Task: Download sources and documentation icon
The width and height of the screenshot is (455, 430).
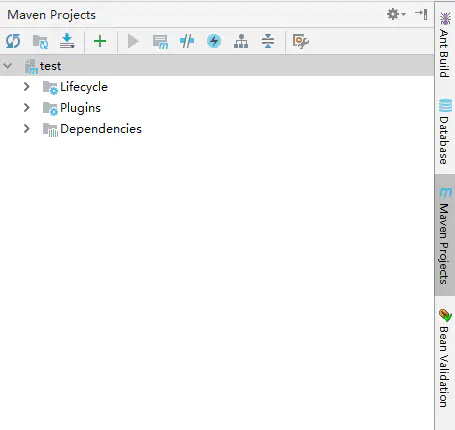Action: point(67,41)
